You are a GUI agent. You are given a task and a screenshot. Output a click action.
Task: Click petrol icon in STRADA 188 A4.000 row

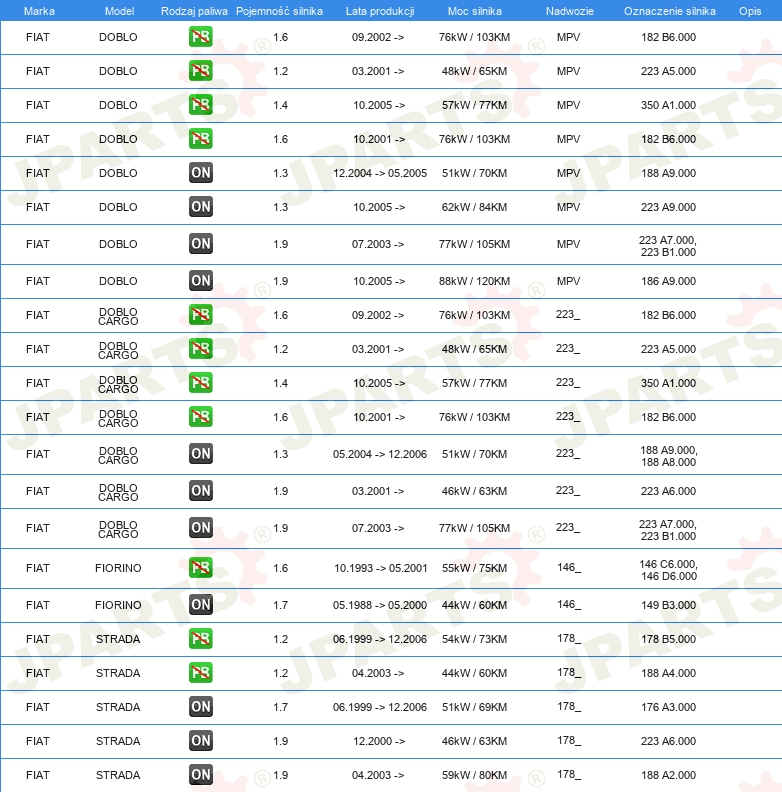pos(201,673)
